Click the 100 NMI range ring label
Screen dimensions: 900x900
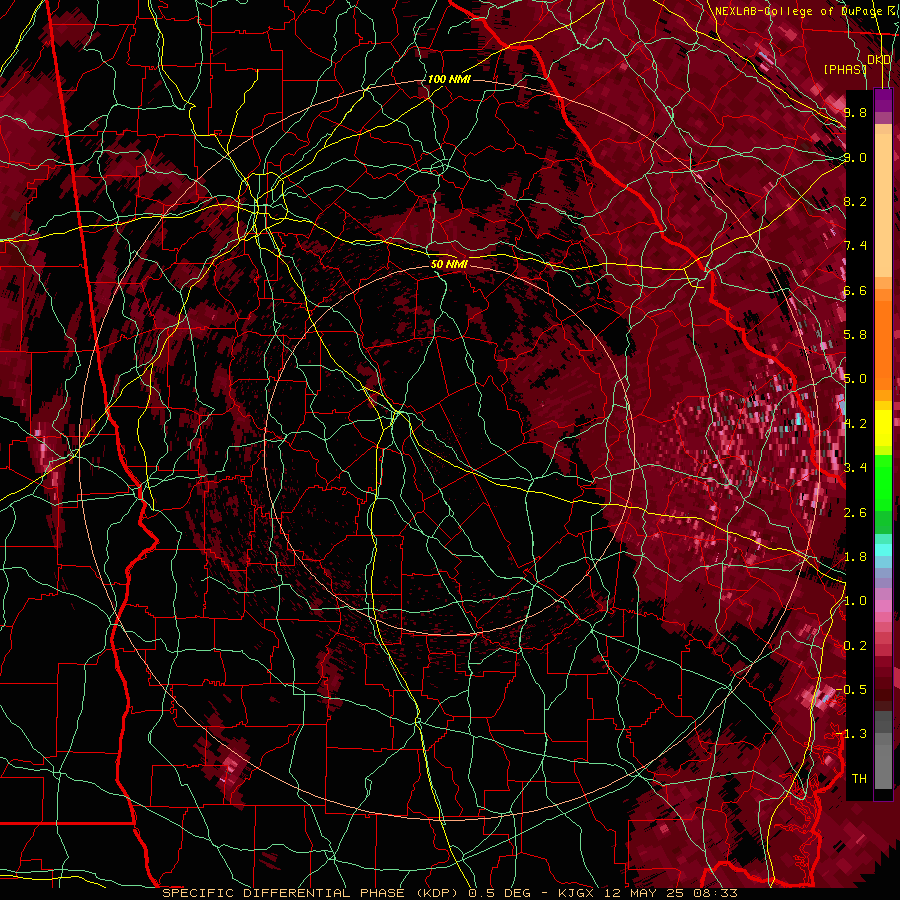click(x=449, y=79)
